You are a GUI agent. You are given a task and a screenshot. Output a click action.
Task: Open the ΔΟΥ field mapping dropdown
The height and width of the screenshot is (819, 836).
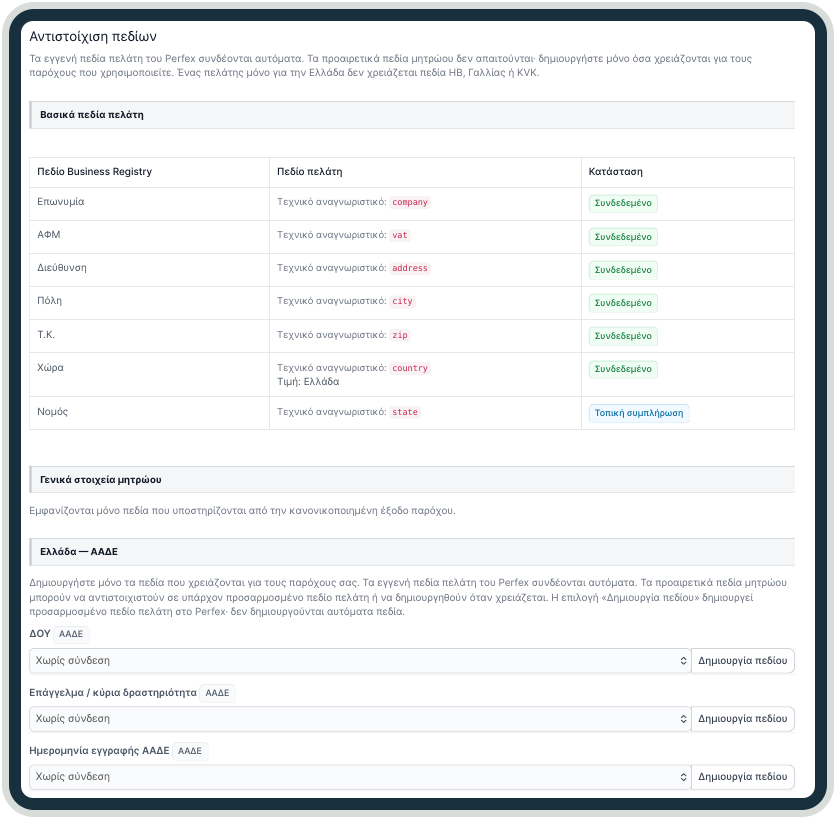[x=360, y=661]
